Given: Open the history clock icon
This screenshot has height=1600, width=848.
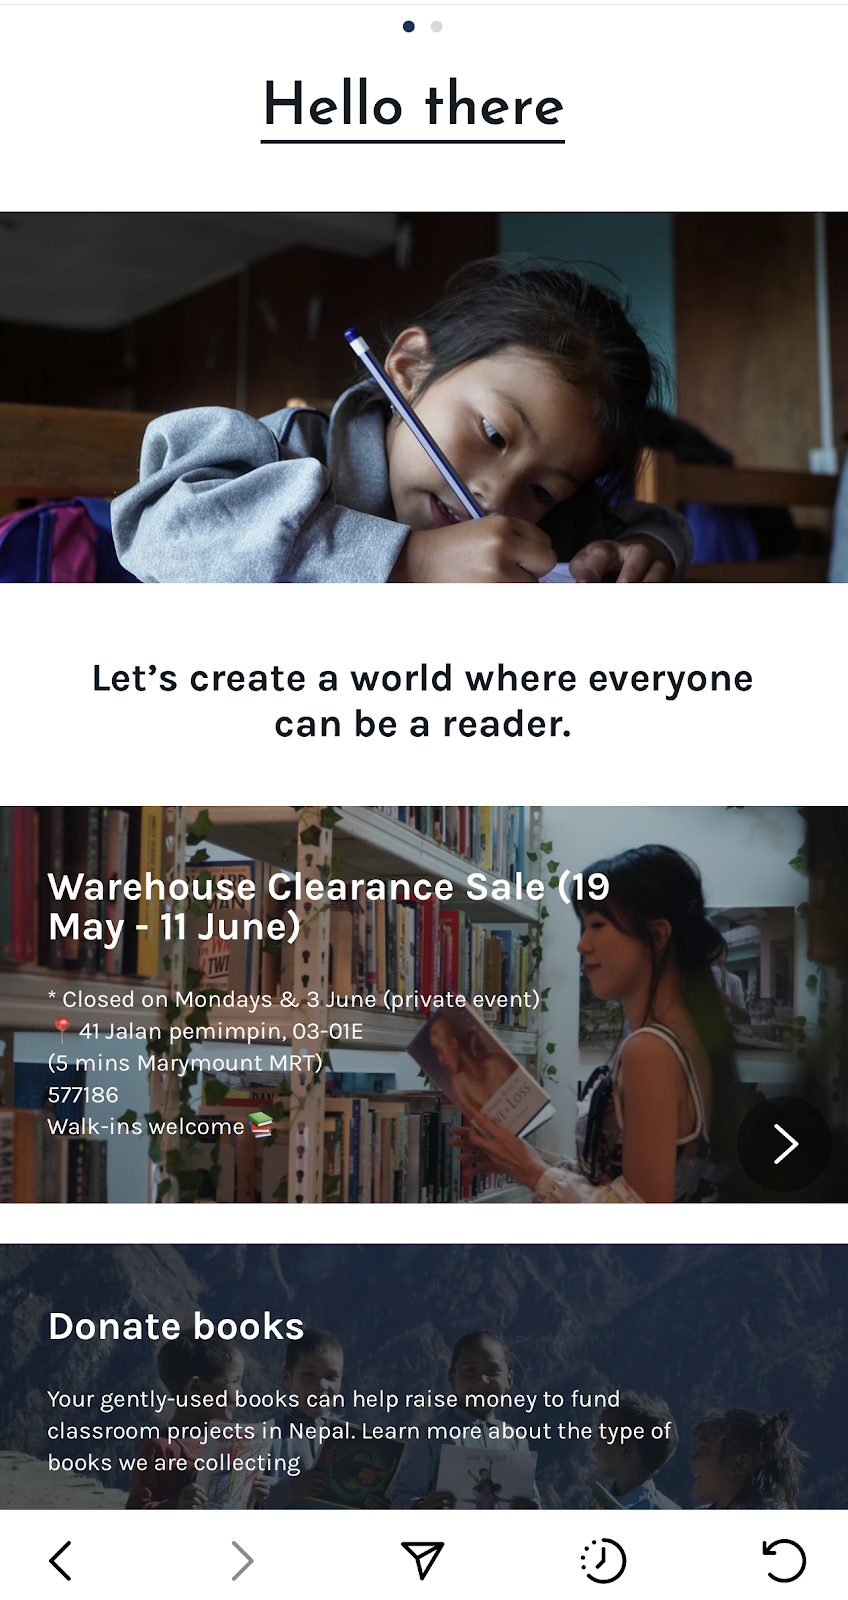Looking at the screenshot, I should [603, 1560].
